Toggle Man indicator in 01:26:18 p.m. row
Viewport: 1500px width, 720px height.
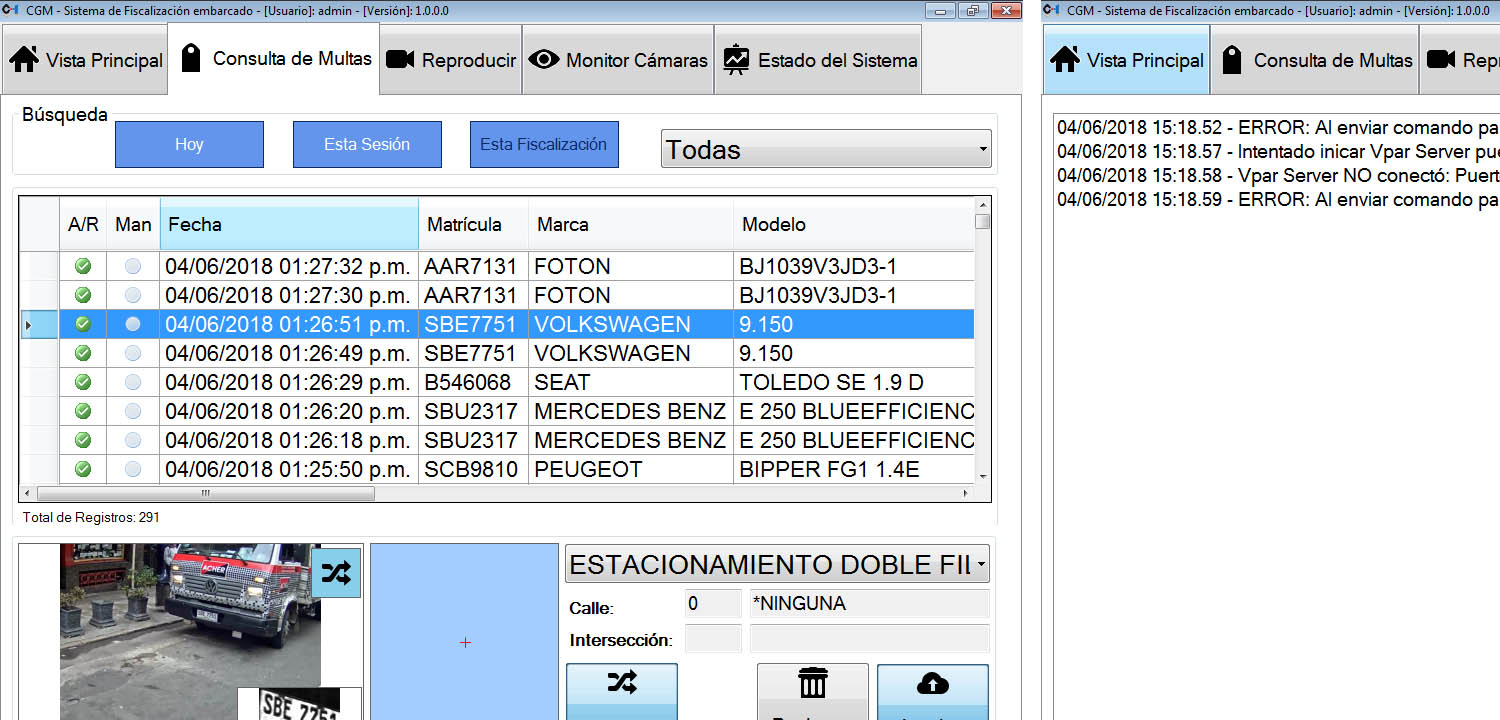(133, 440)
